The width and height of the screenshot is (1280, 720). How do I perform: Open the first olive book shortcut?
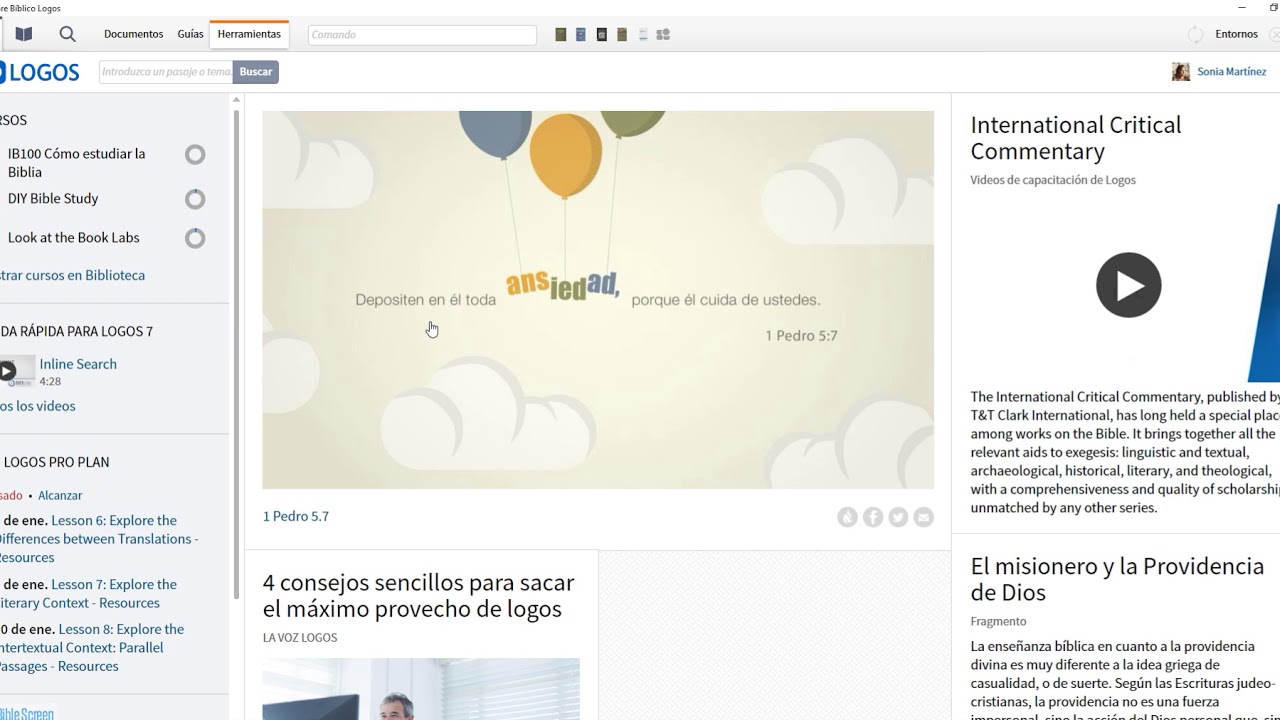pyautogui.click(x=561, y=34)
